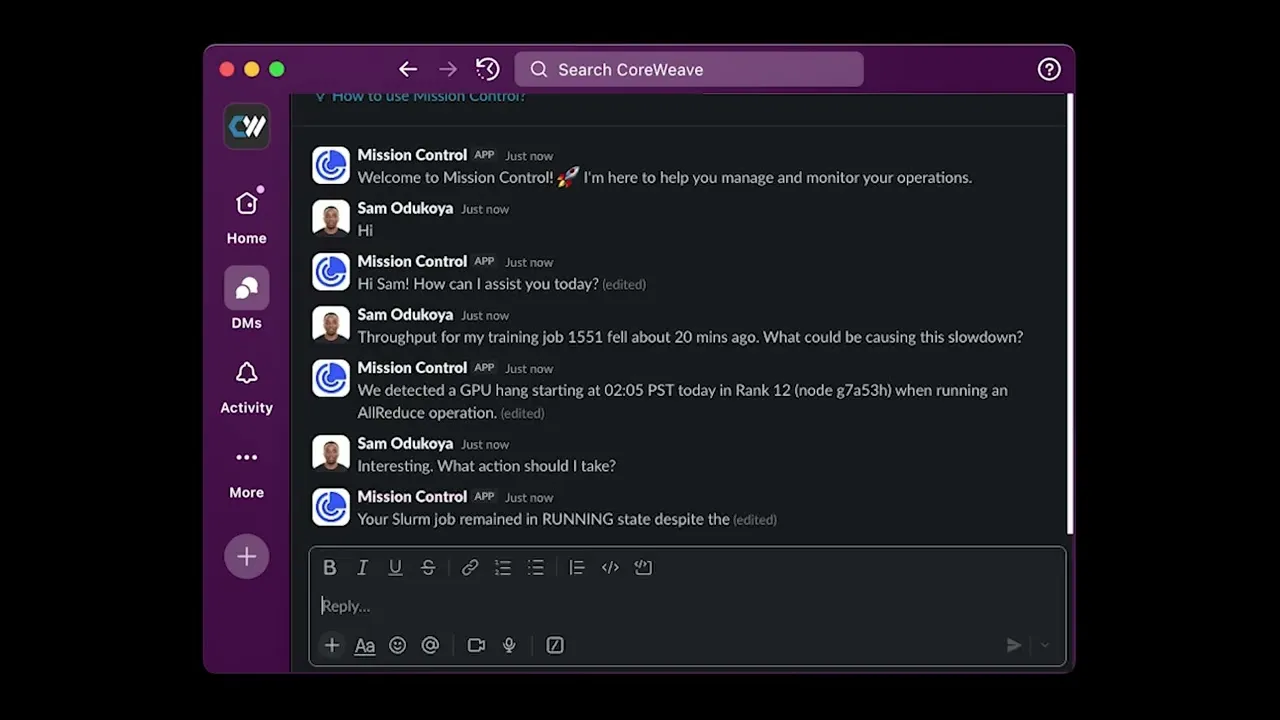This screenshot has width=1280, height=720.
Task: Open Mission Control avatar on the welcome message
Action: tap(331, 165)
